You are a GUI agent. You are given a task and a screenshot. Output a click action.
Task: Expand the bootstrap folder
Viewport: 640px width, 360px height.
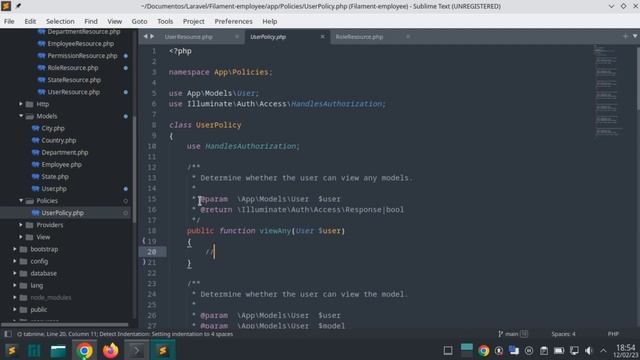(15, 249)
